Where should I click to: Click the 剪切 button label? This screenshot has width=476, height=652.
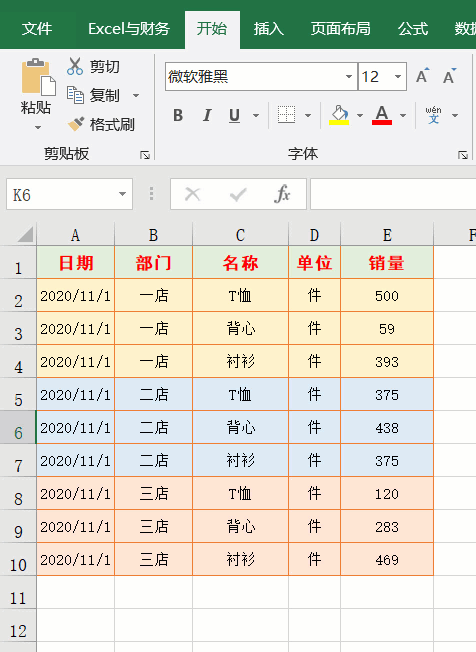pos(105,67)
